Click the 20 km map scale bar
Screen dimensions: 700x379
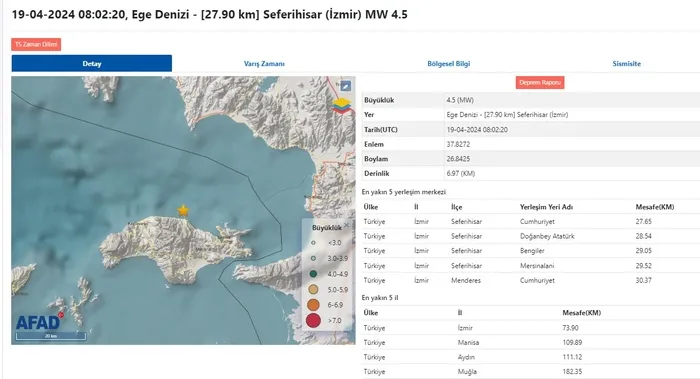pos(50,336)
